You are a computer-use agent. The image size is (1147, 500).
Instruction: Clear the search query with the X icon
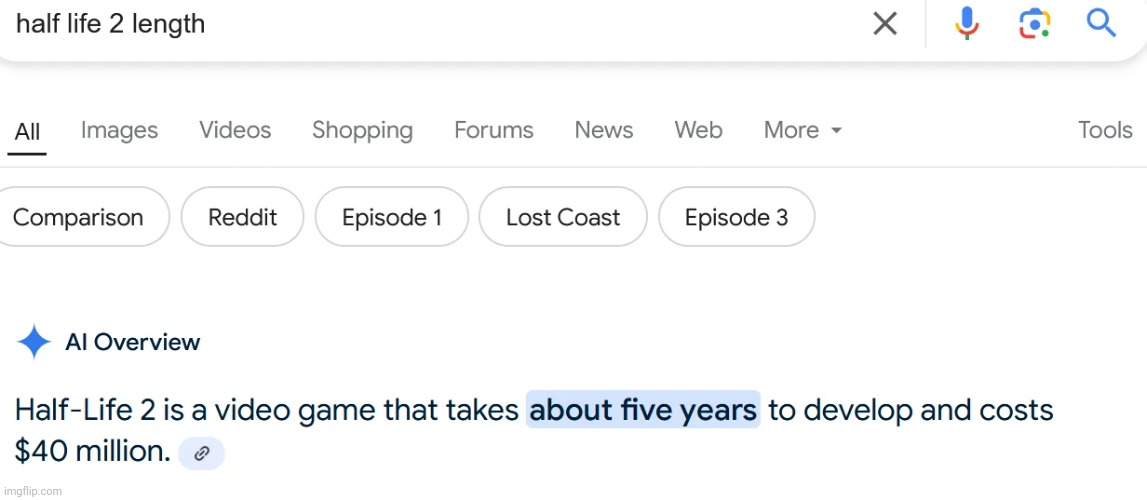click(x=885, y=24)
